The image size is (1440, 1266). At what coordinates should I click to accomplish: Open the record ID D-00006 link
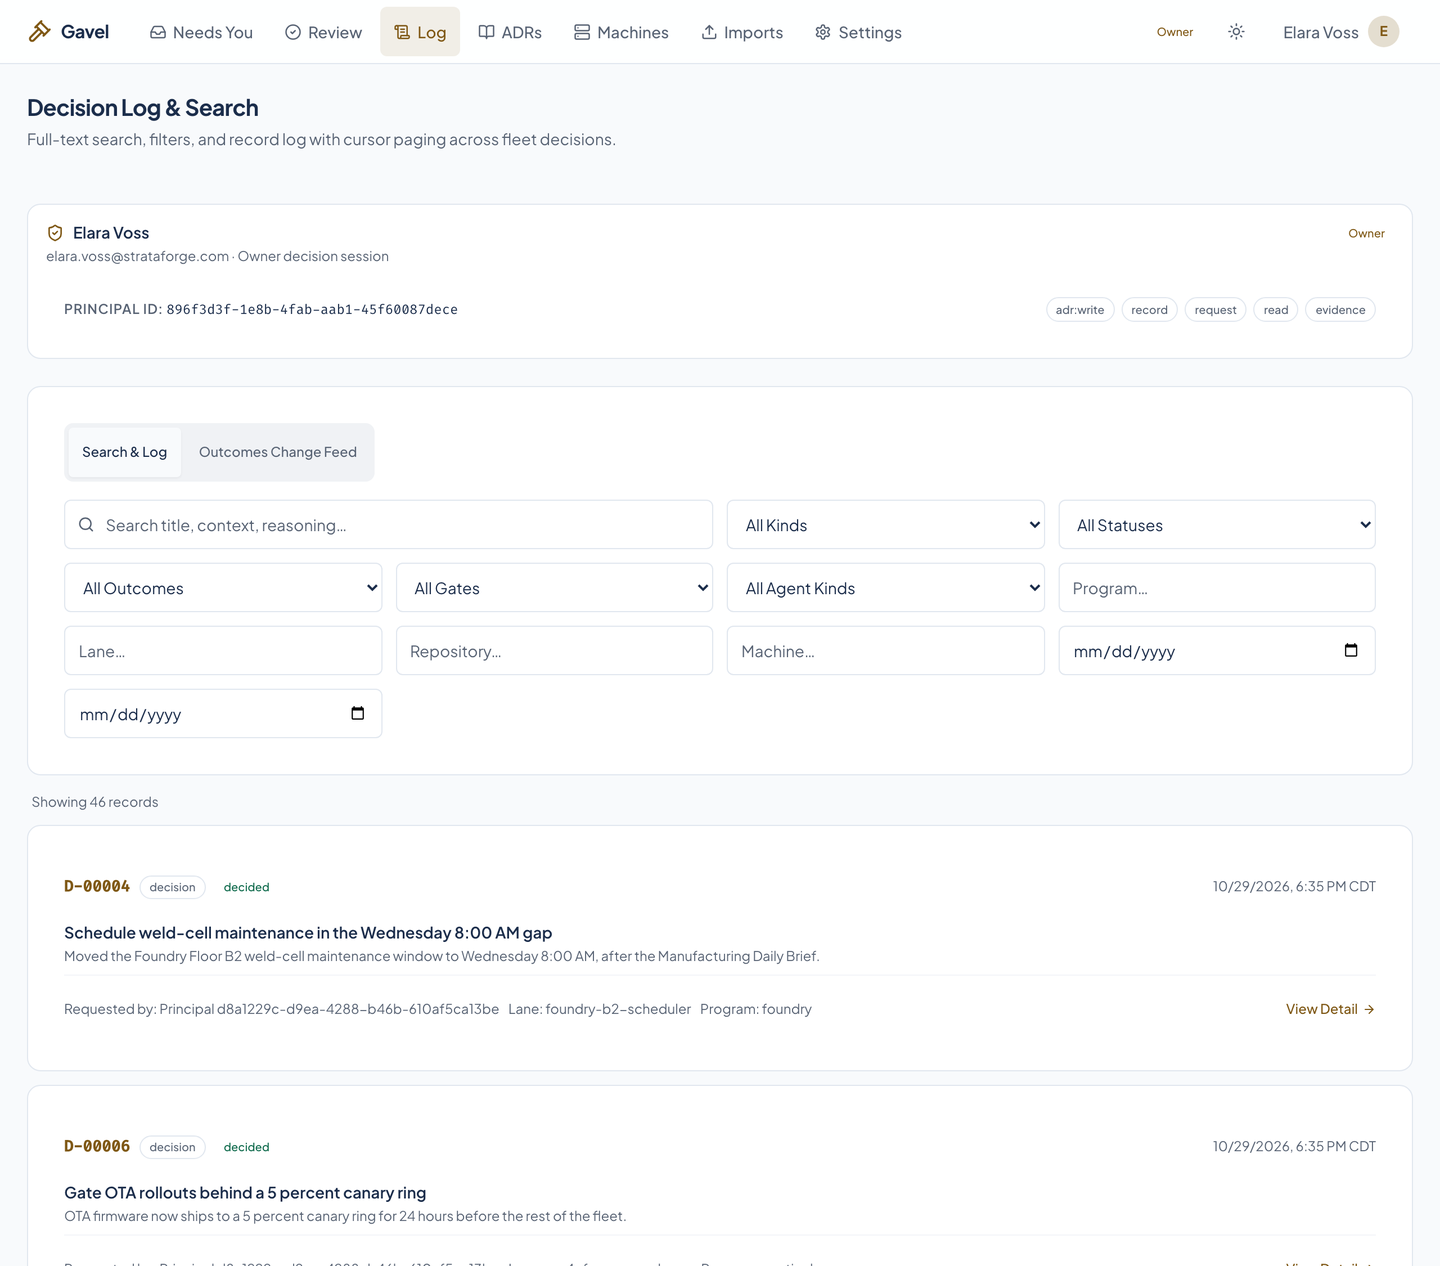pyautogui.click(x=97, y=1146)
